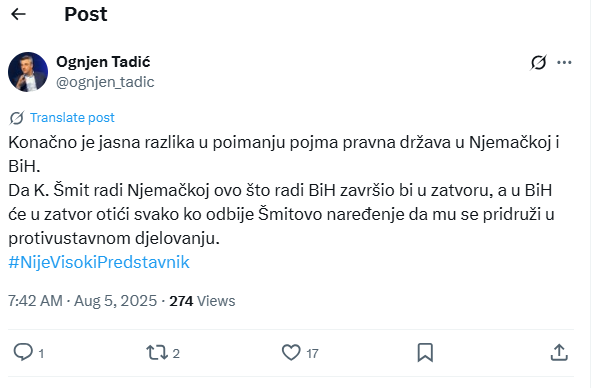
Task: Click the @ognjen_tadic handle
Action: pyautogui.click(x=105, y=82)
